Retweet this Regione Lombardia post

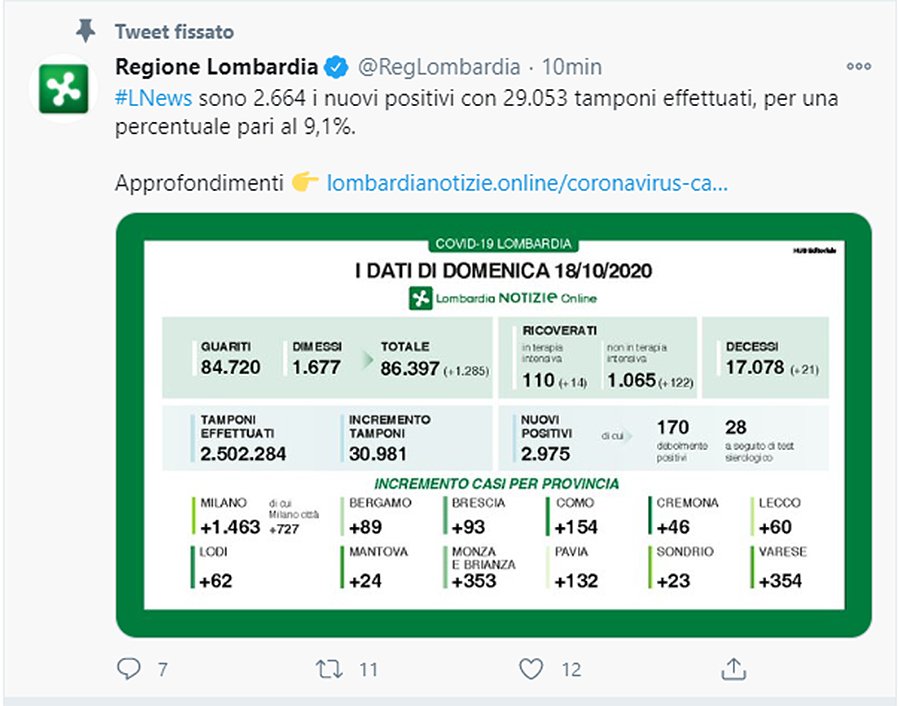point(329,669)
